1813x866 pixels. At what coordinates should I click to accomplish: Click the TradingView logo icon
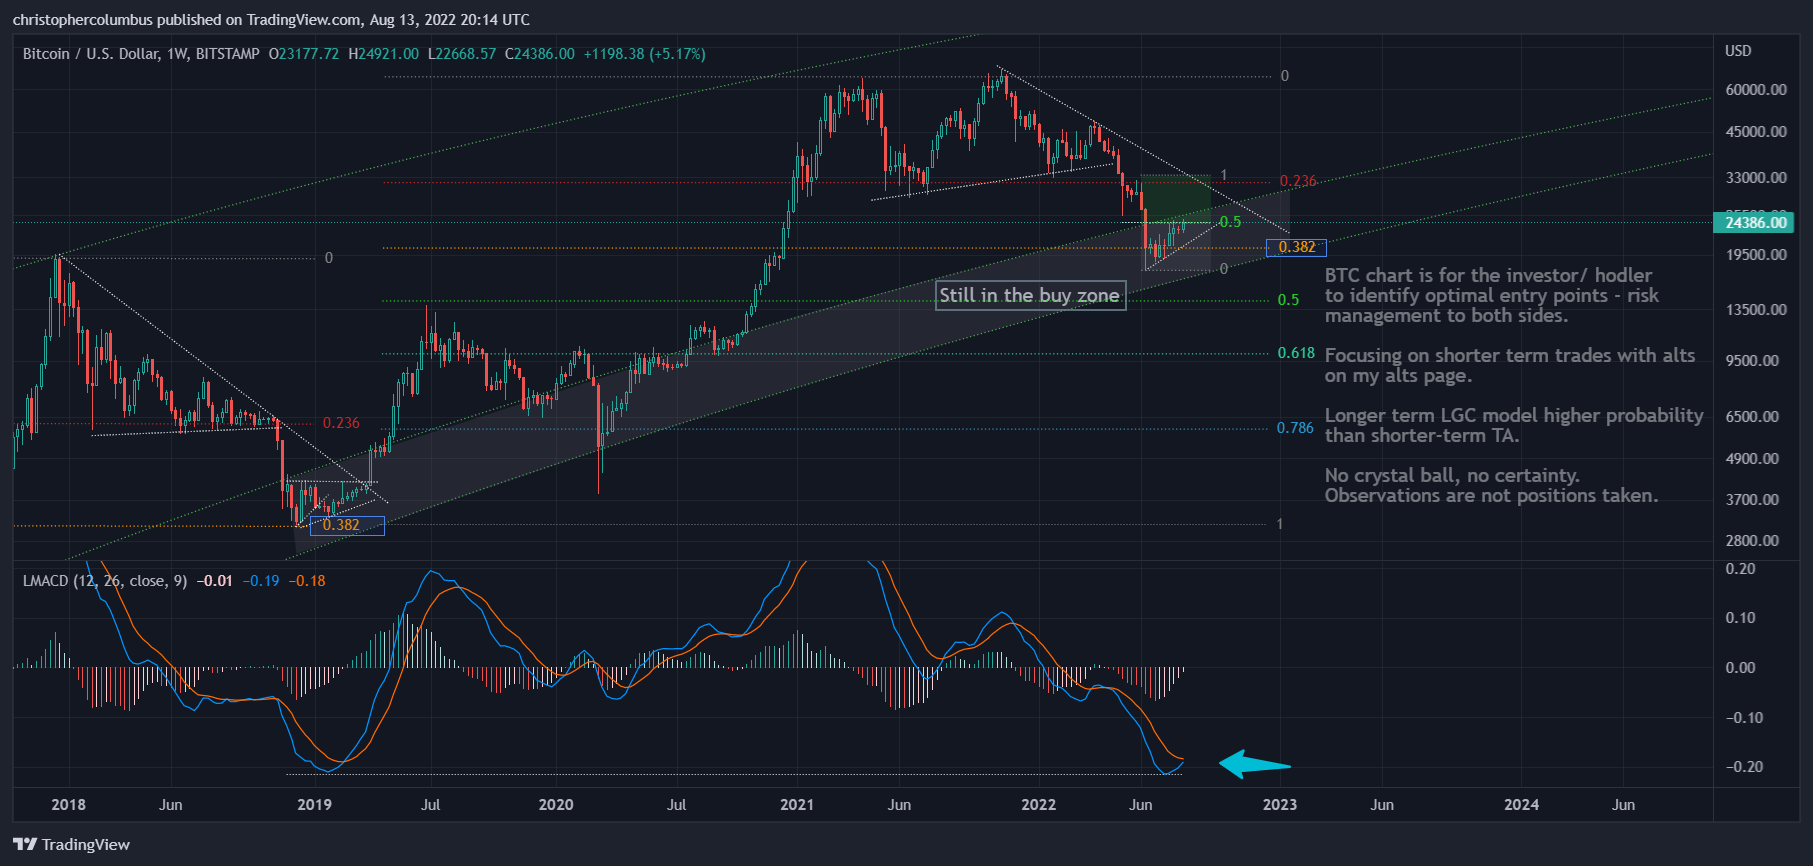[x=25, y=844]
